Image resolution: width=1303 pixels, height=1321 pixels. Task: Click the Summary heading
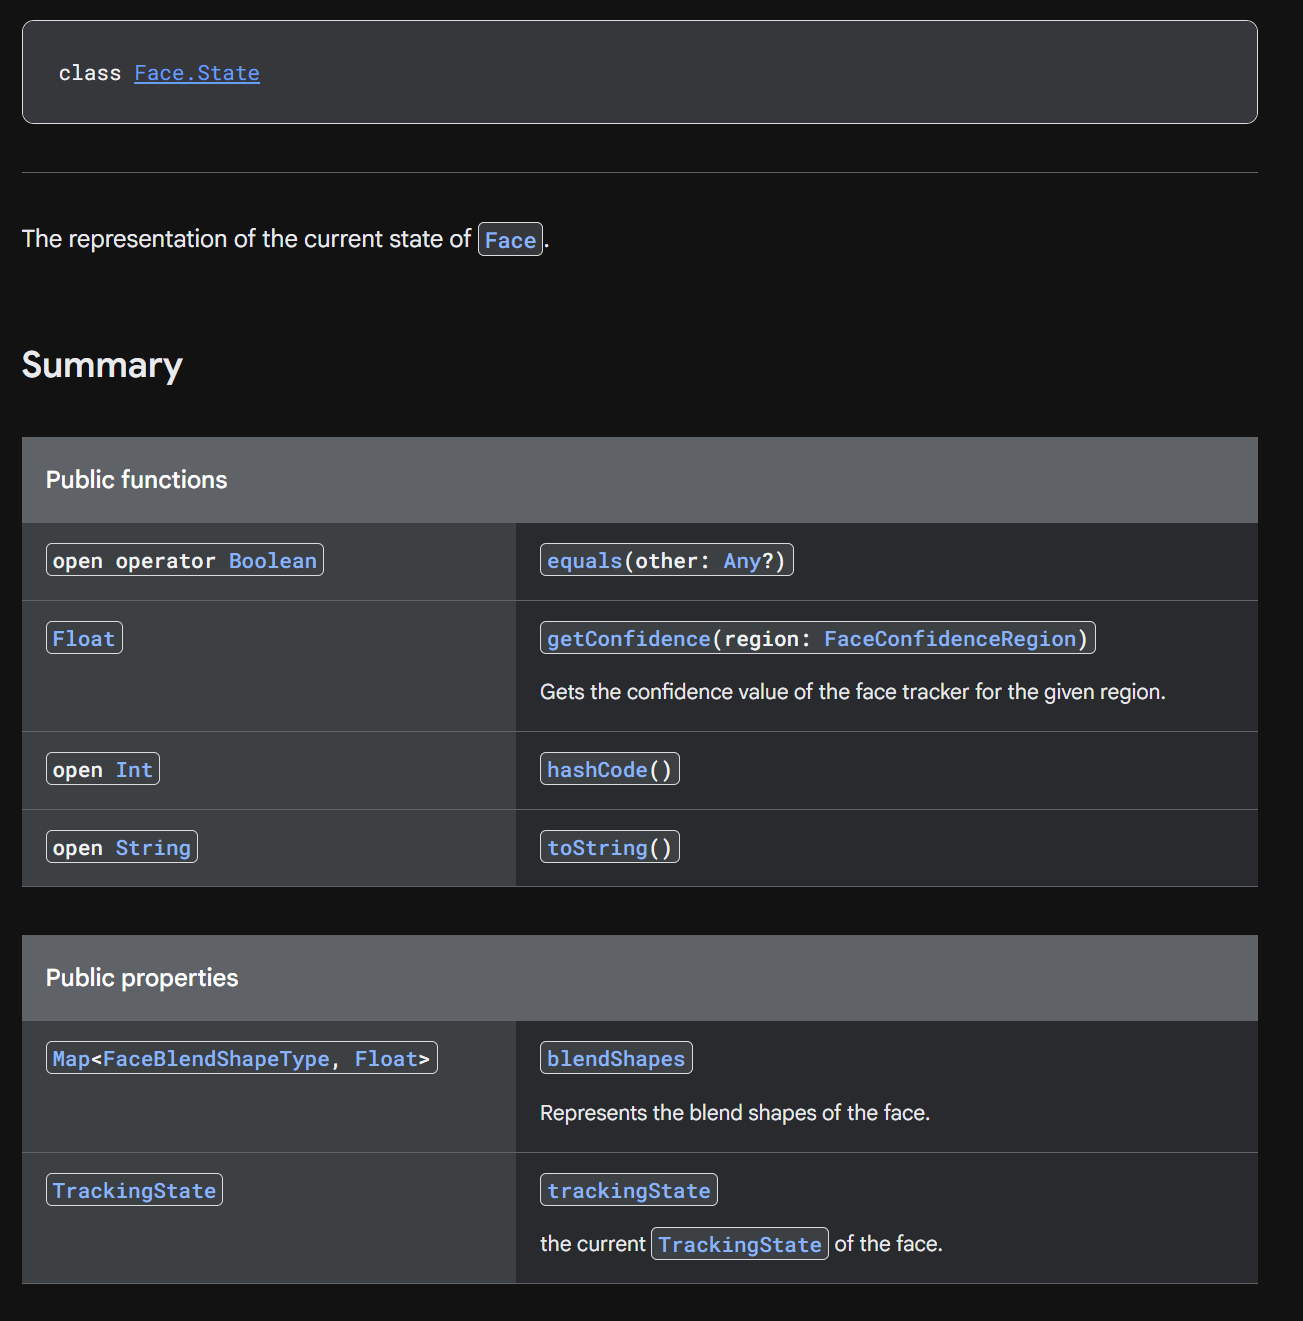[102, 365]
